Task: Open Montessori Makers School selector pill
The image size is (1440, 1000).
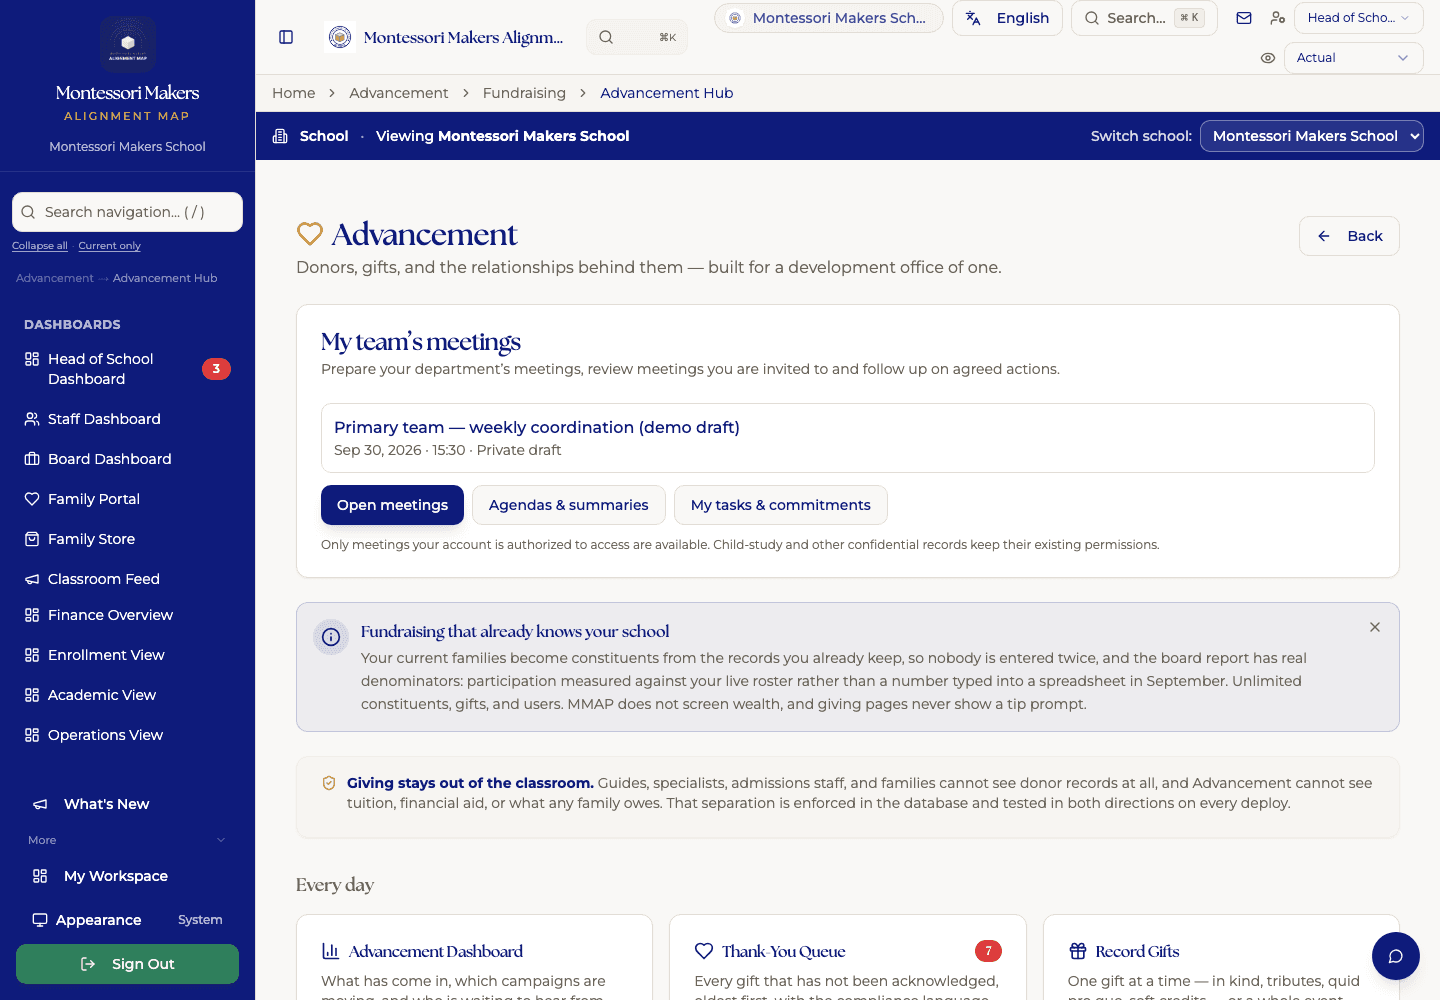Action: (x=829, y=18)
